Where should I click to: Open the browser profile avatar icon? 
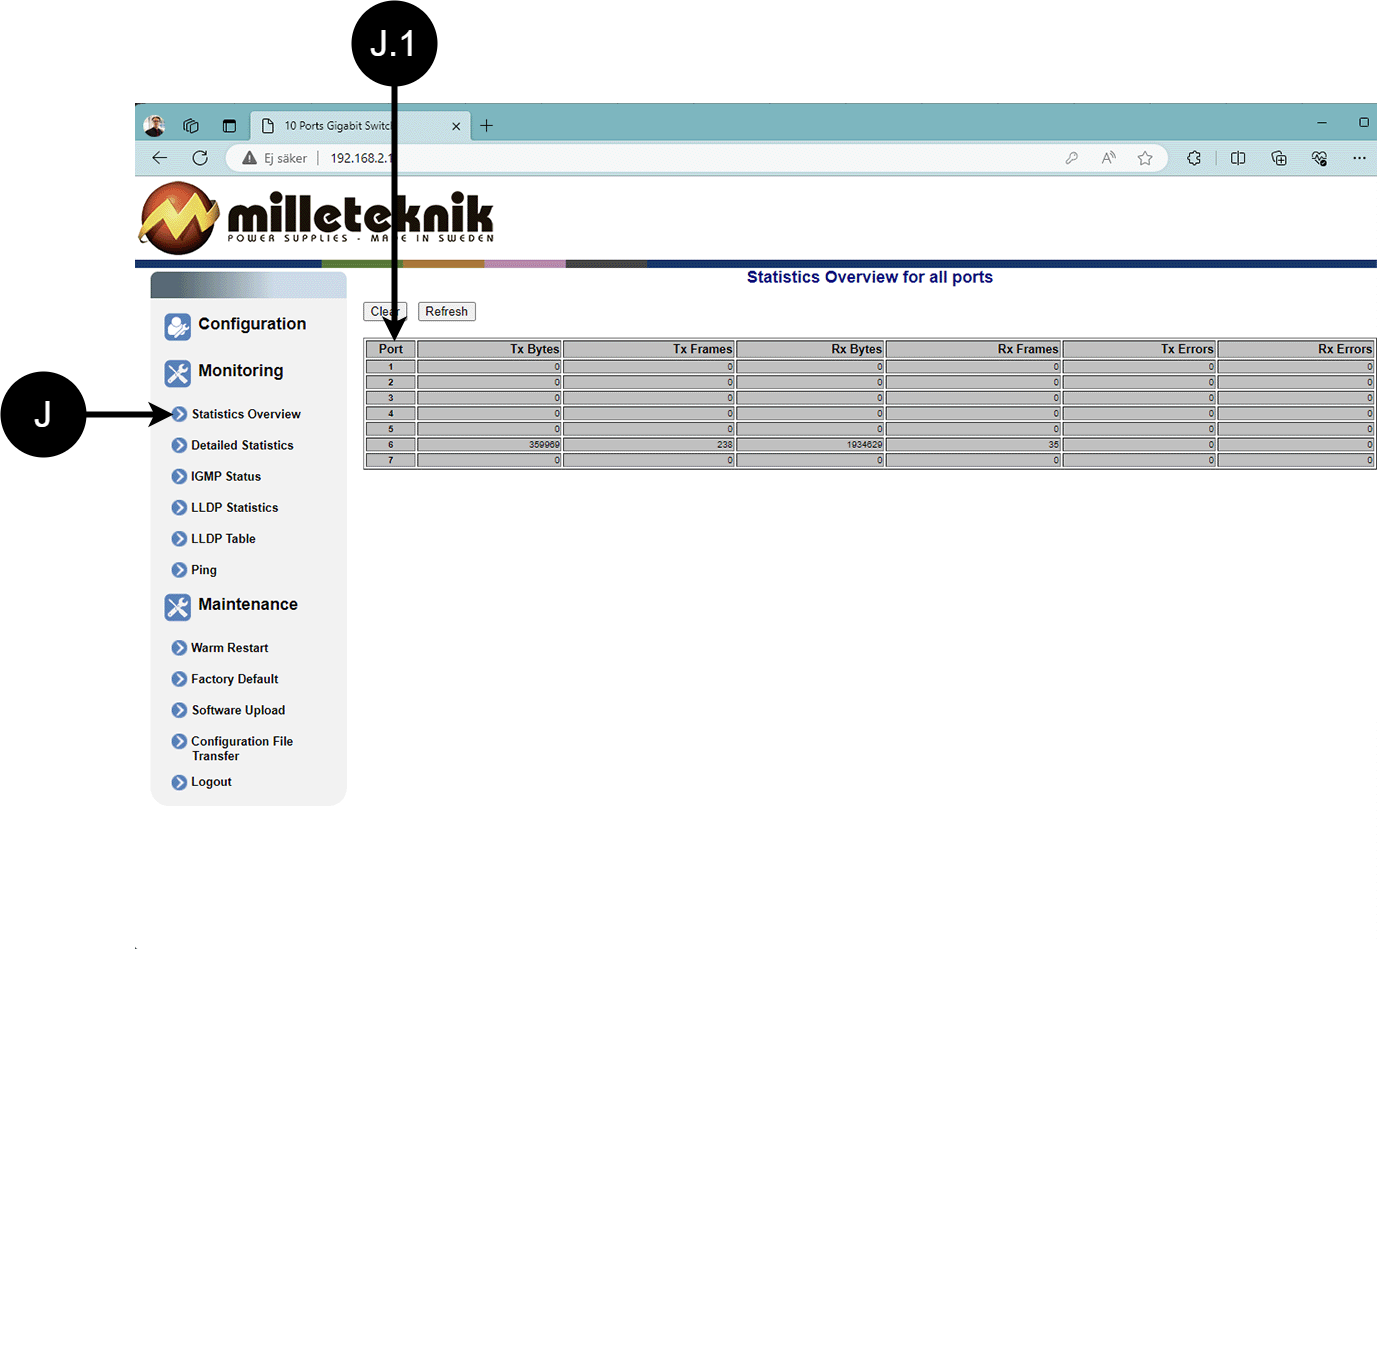point(154,126)
